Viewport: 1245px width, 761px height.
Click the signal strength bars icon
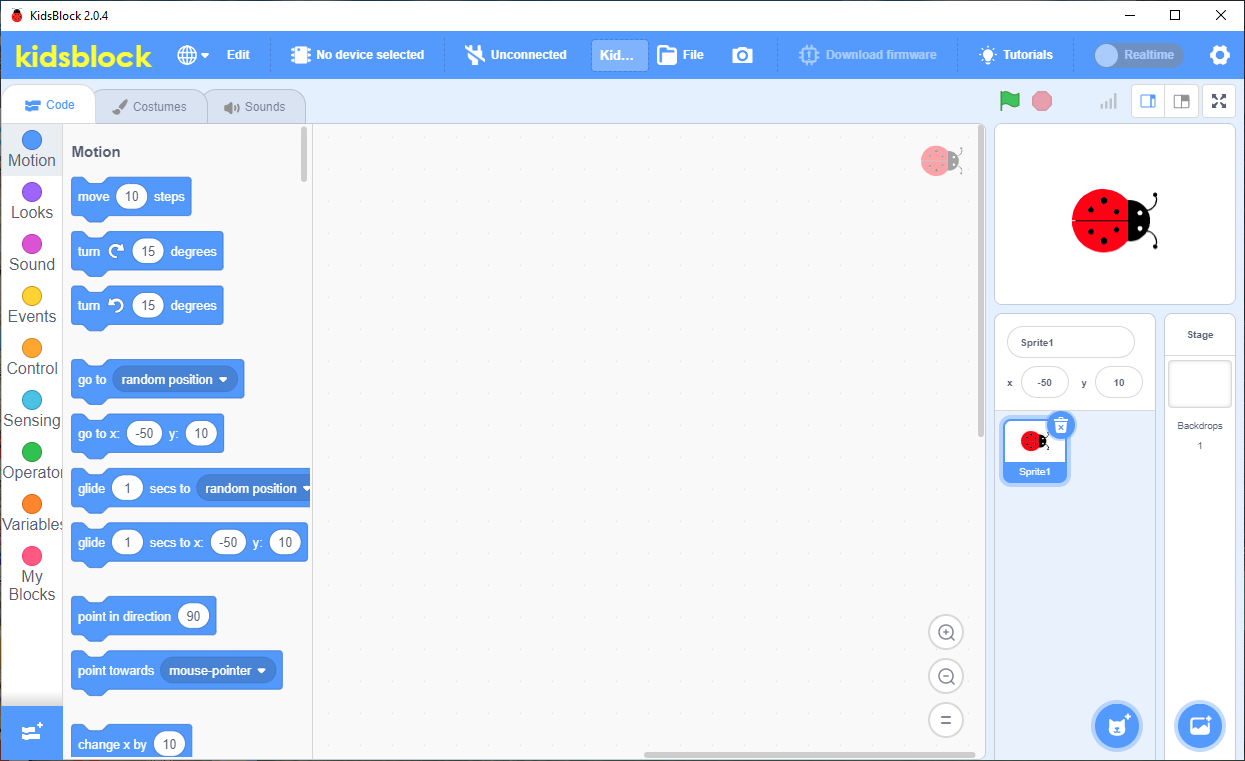1108,101
